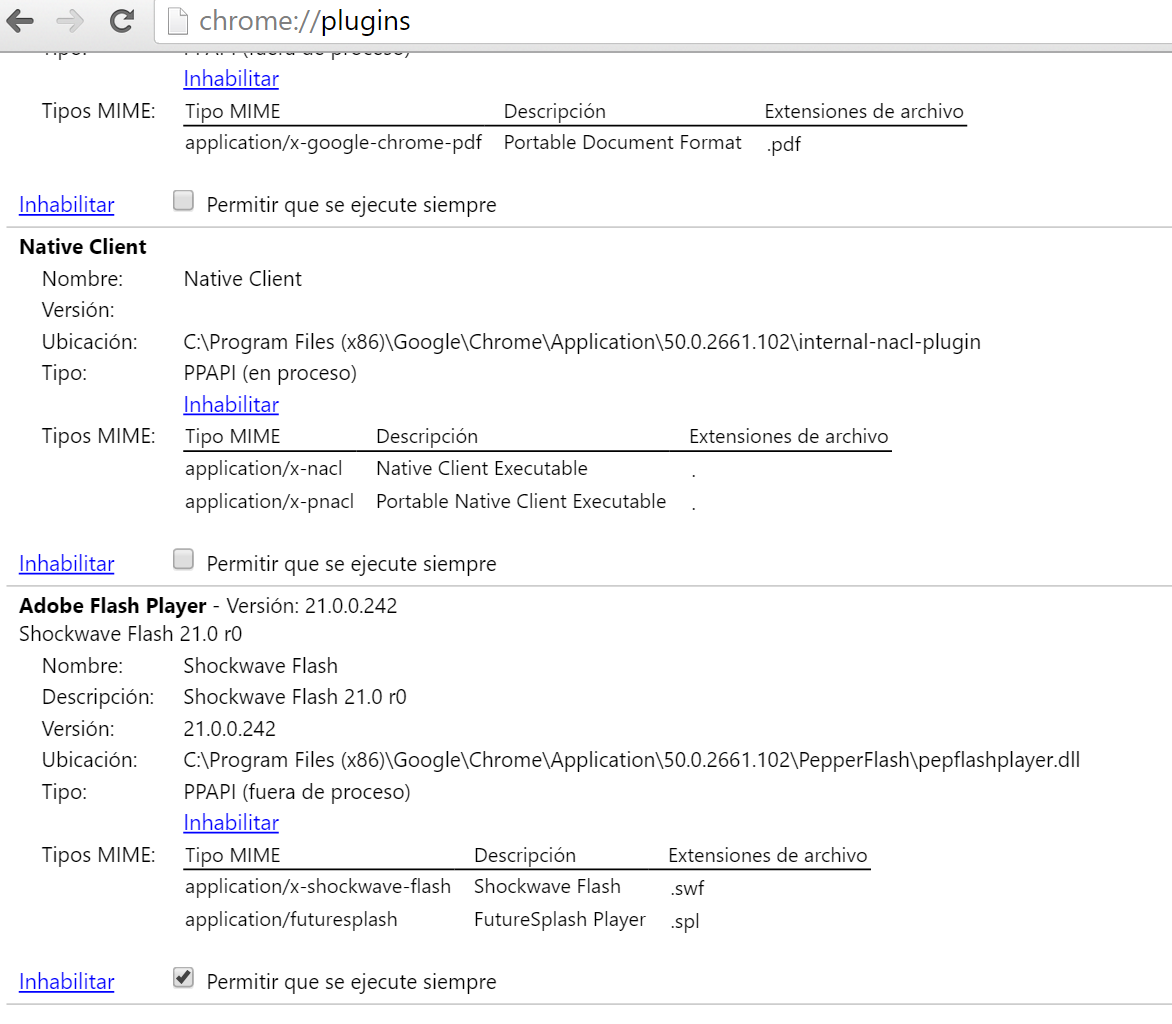Click 'application/x-nacl' MIME type cell
The height and width of the screenshot is (1024, 1172).
(264, 468)
